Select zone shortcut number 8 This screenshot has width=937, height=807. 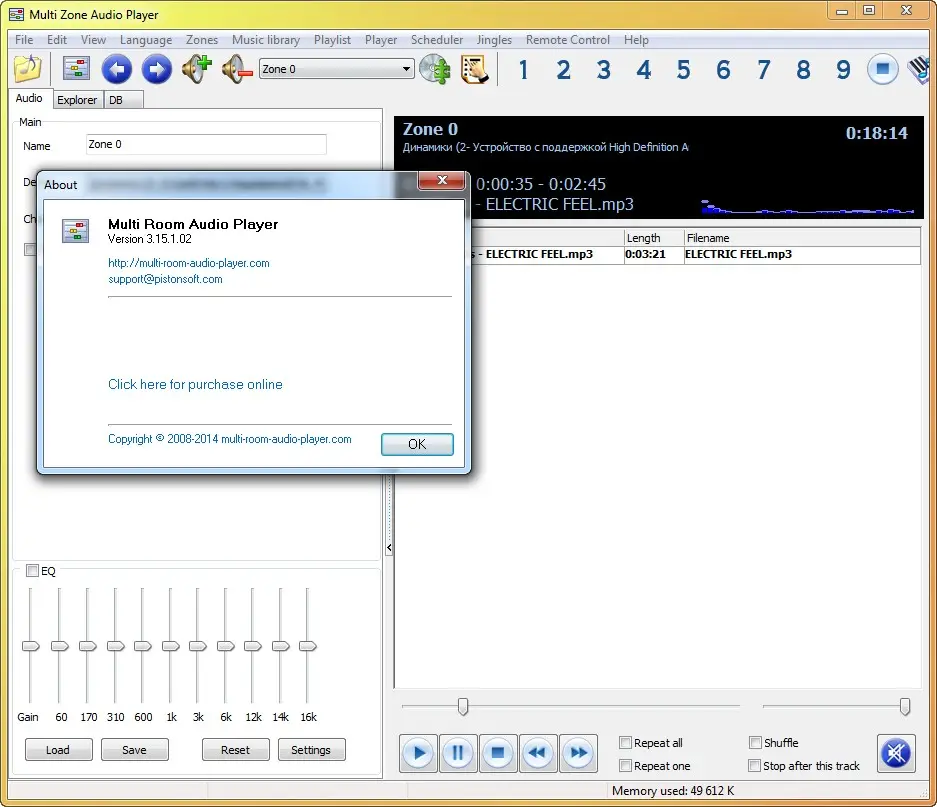coord(804,70)
